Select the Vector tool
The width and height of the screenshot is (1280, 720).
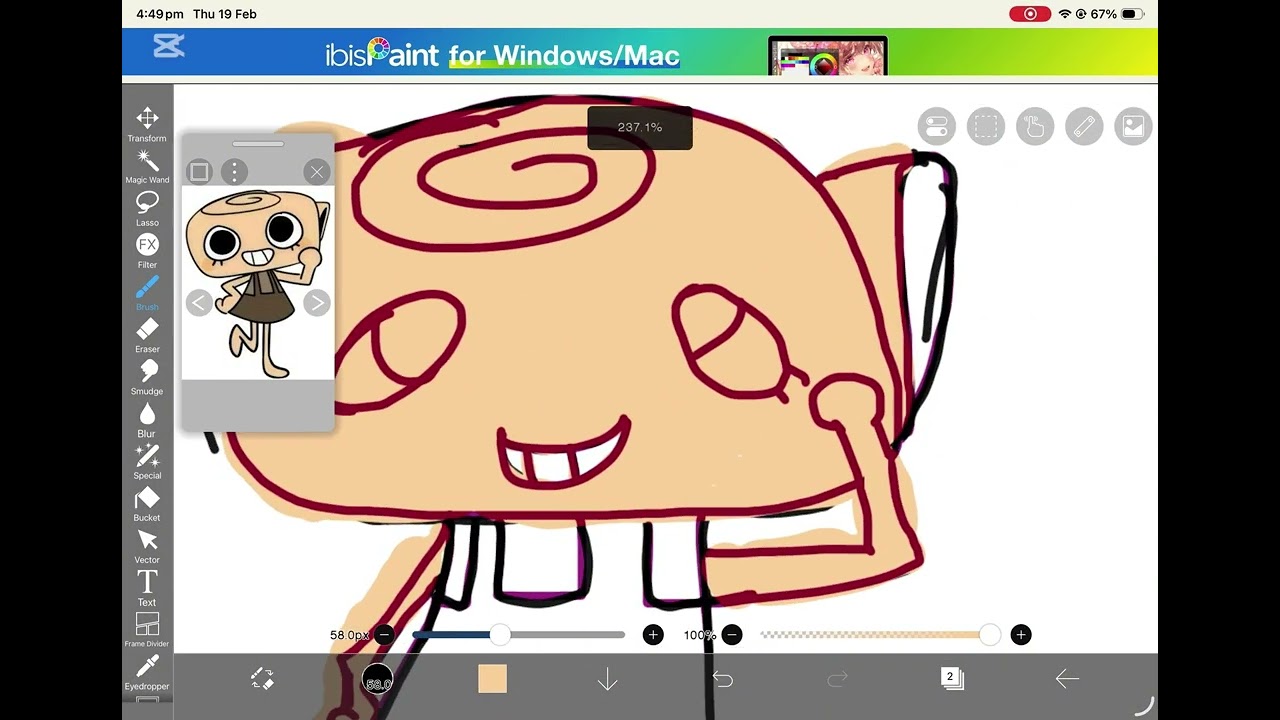pos(147,546)
